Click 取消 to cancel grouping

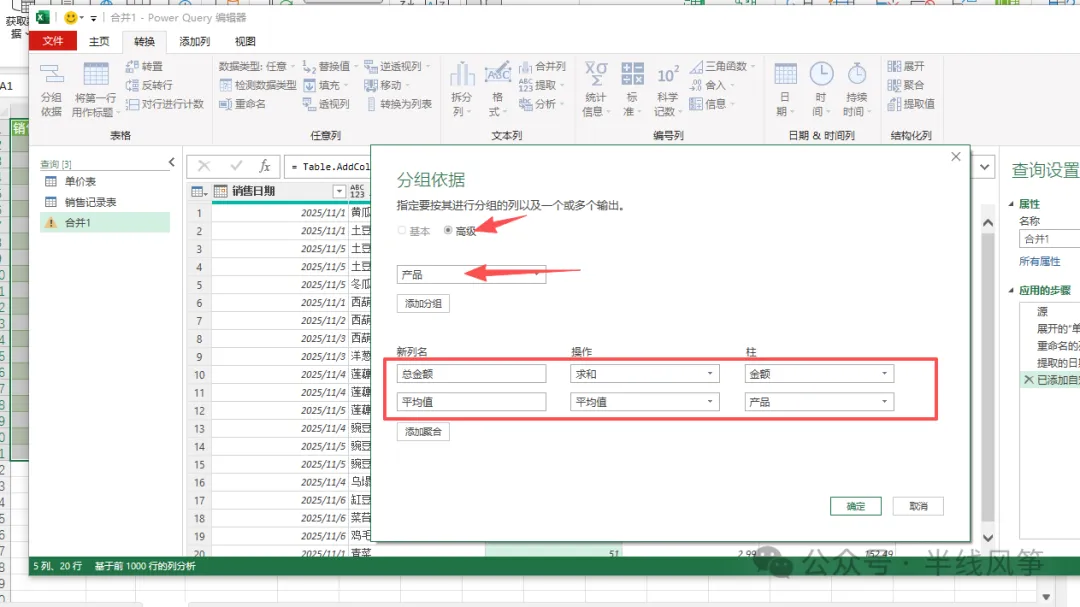click(918, 506)
